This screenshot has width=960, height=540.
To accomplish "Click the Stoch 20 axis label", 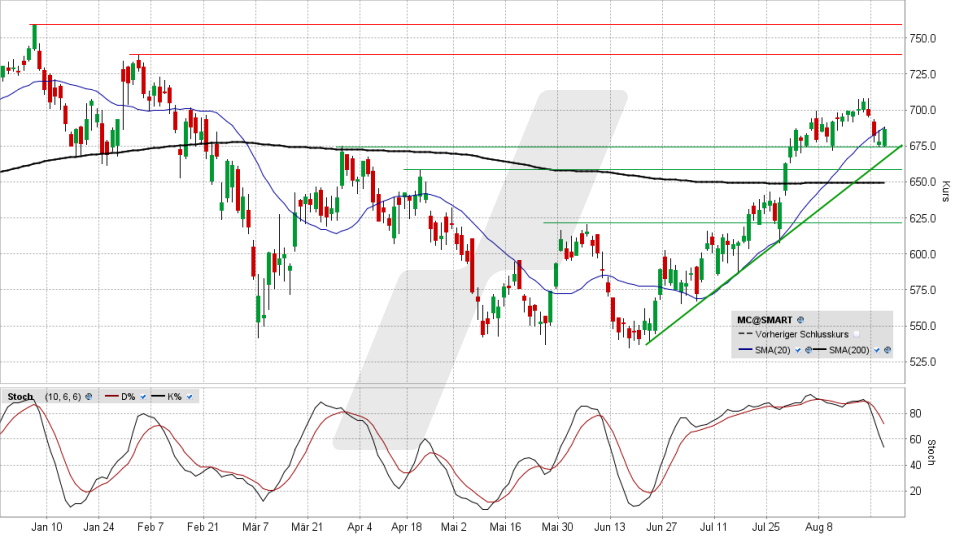I will tap(915, 491).
